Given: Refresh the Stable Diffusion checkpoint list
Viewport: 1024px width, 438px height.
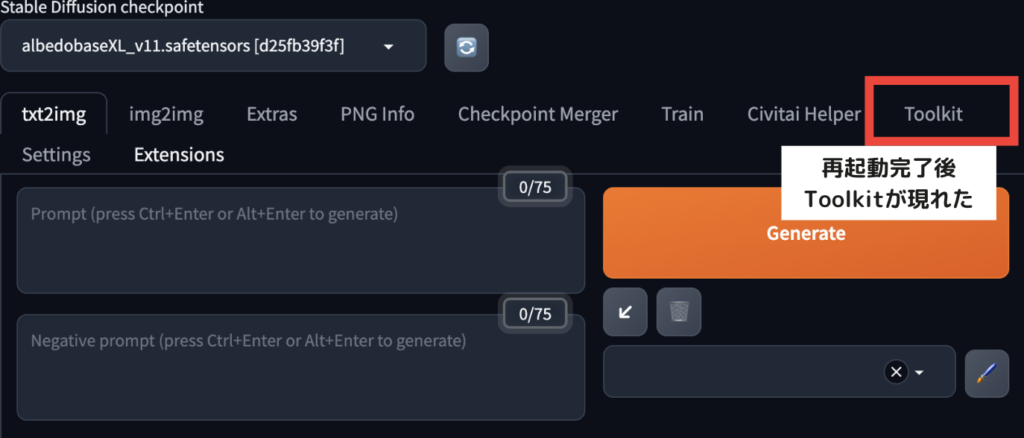Looking at the screenshot, I should coord(466,47).
